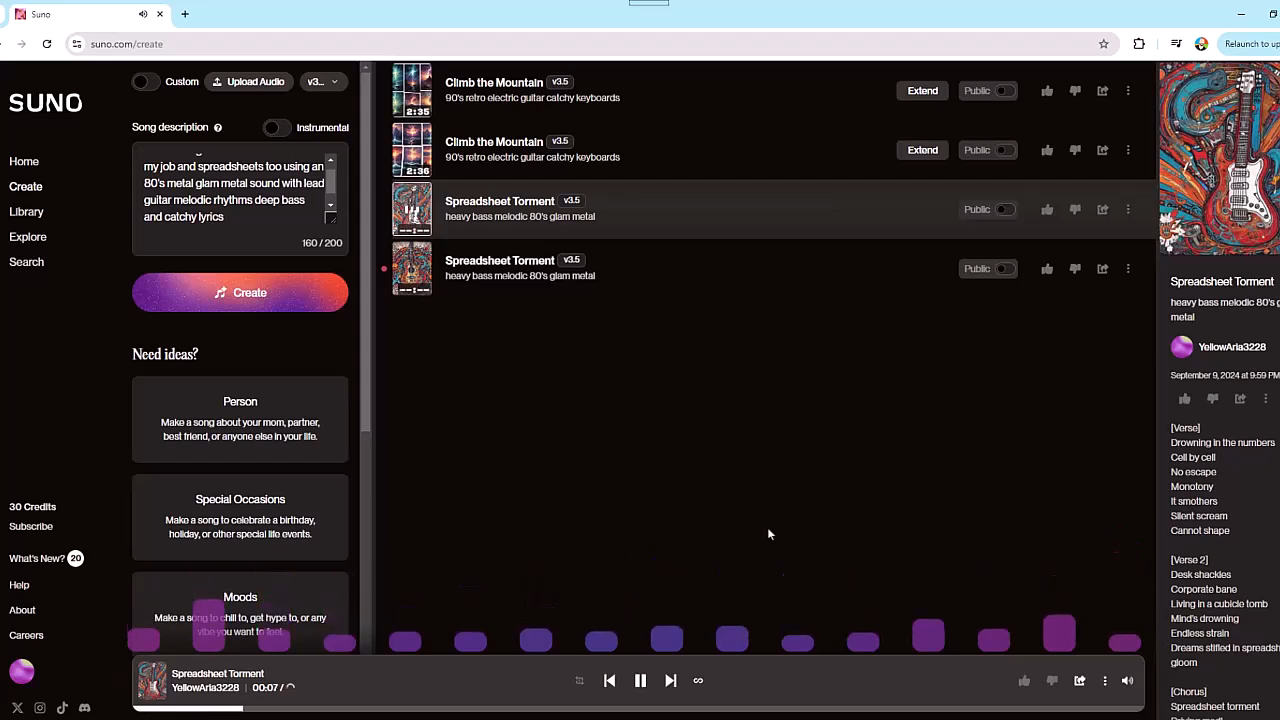The image size is (1280, 720).
Task: Dislike the second Spreadsheet Torment song
Action: (x=1075, y=268)
